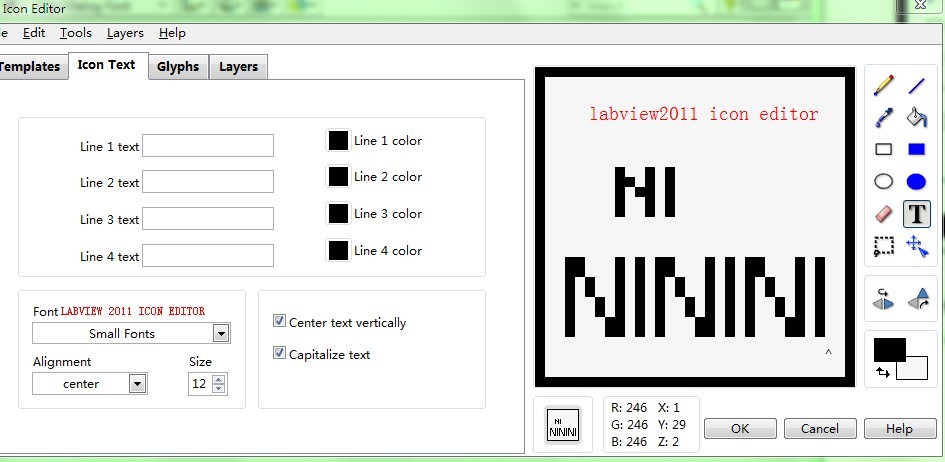
Task: Click the small NI icon preview thumbnail
Action: (562, 425)
